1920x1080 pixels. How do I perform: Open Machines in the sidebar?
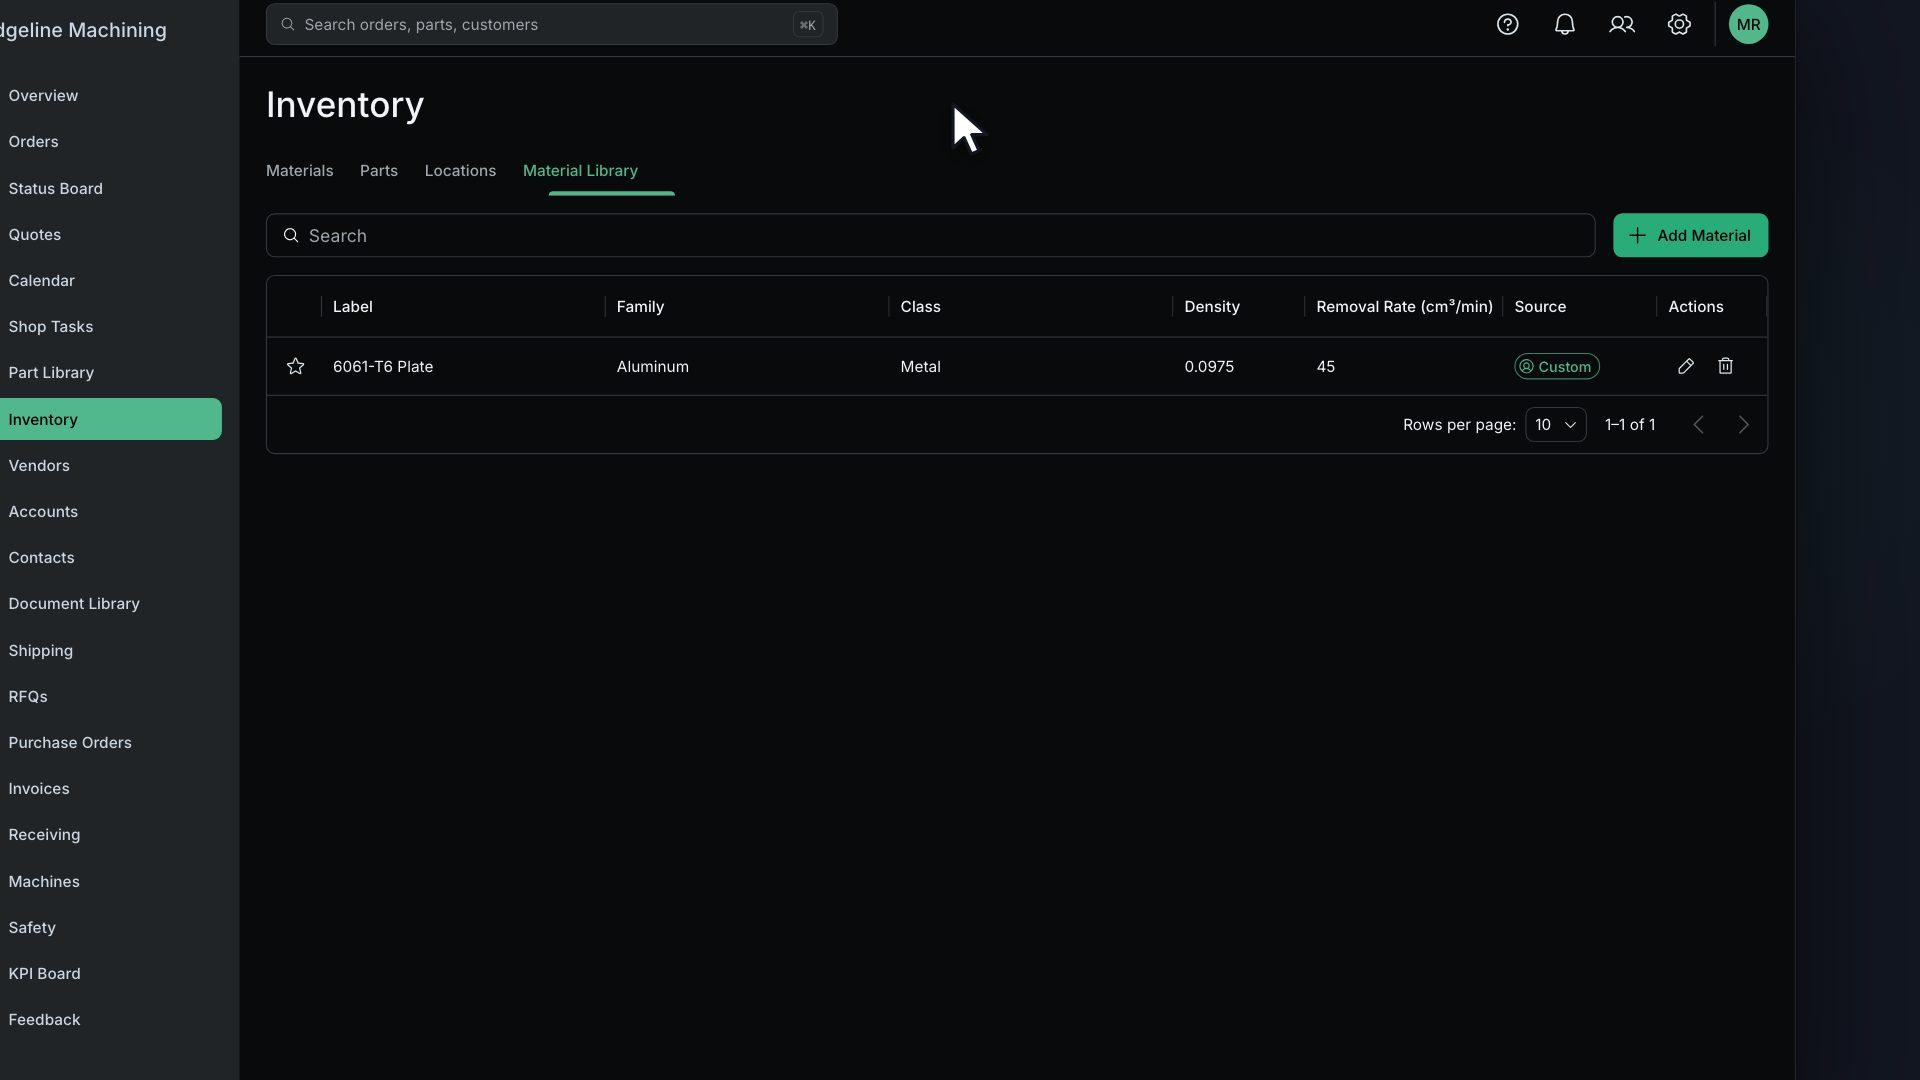click(44, 882)
